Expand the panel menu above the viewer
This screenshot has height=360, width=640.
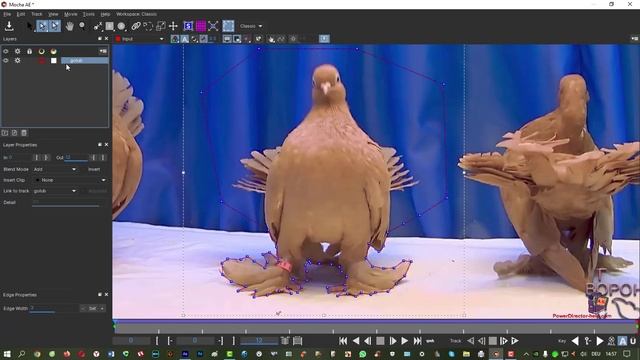point(635,39)
